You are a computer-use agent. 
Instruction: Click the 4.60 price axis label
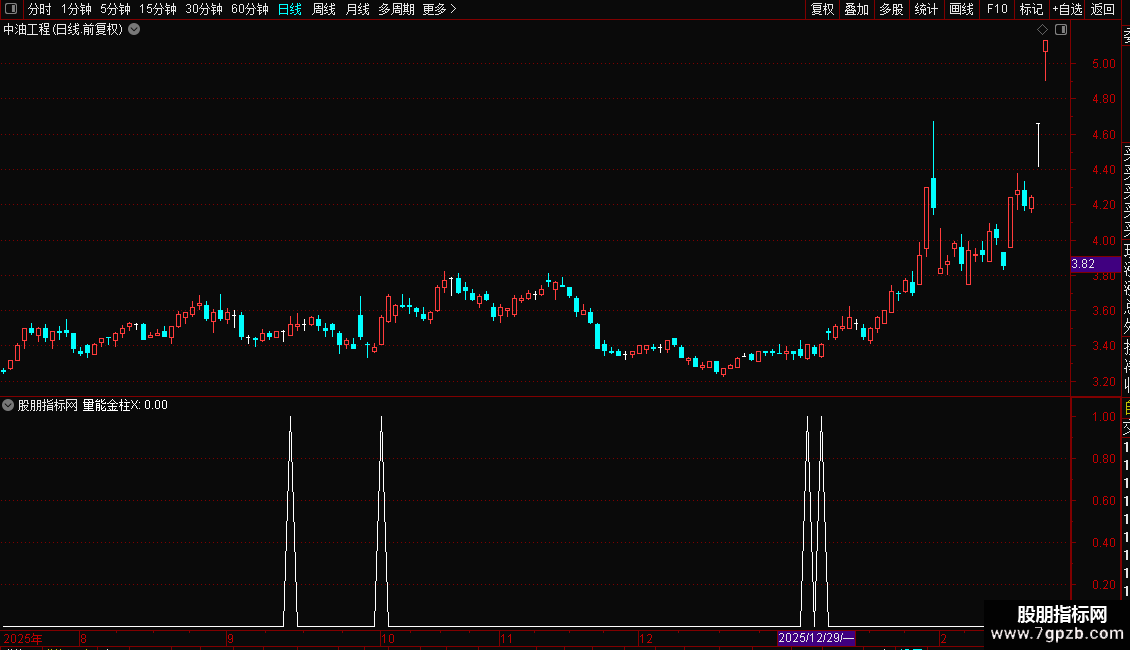1103,134
